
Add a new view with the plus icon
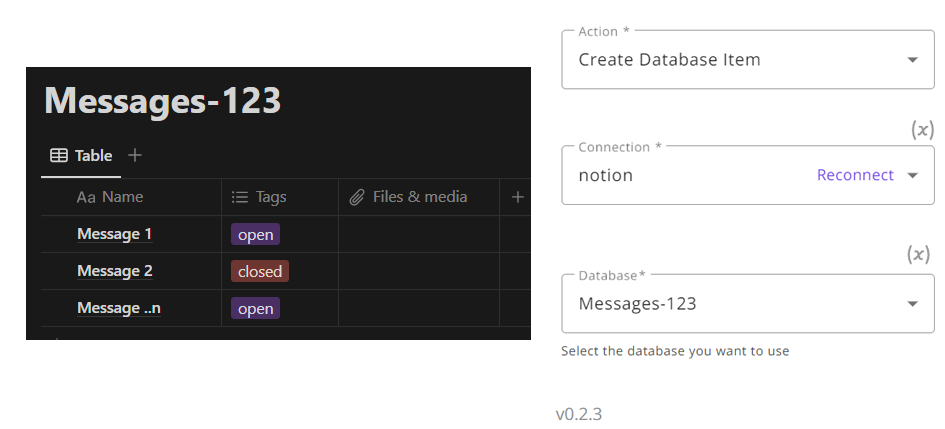pyautogui.click(x=135, y=155)
